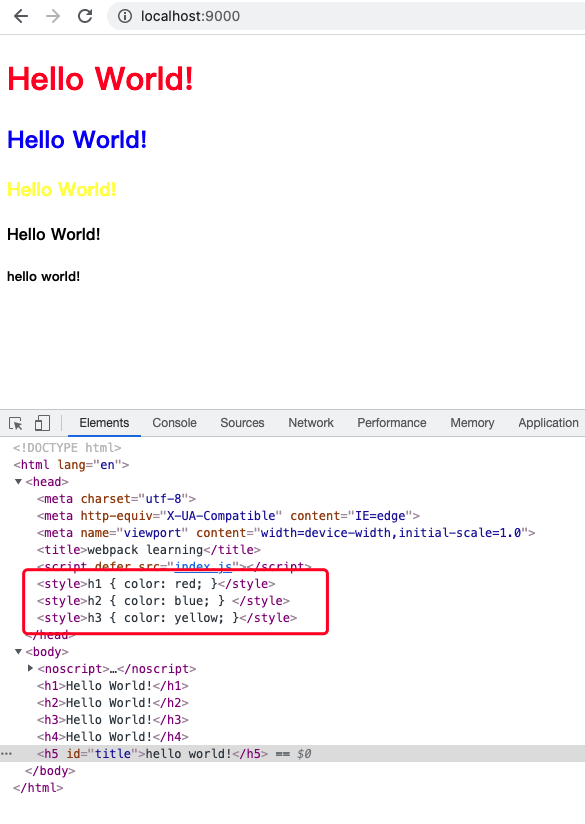Select the meta charset utf-8 node
The width and height of the screenshot is (585, 824).
116,499
